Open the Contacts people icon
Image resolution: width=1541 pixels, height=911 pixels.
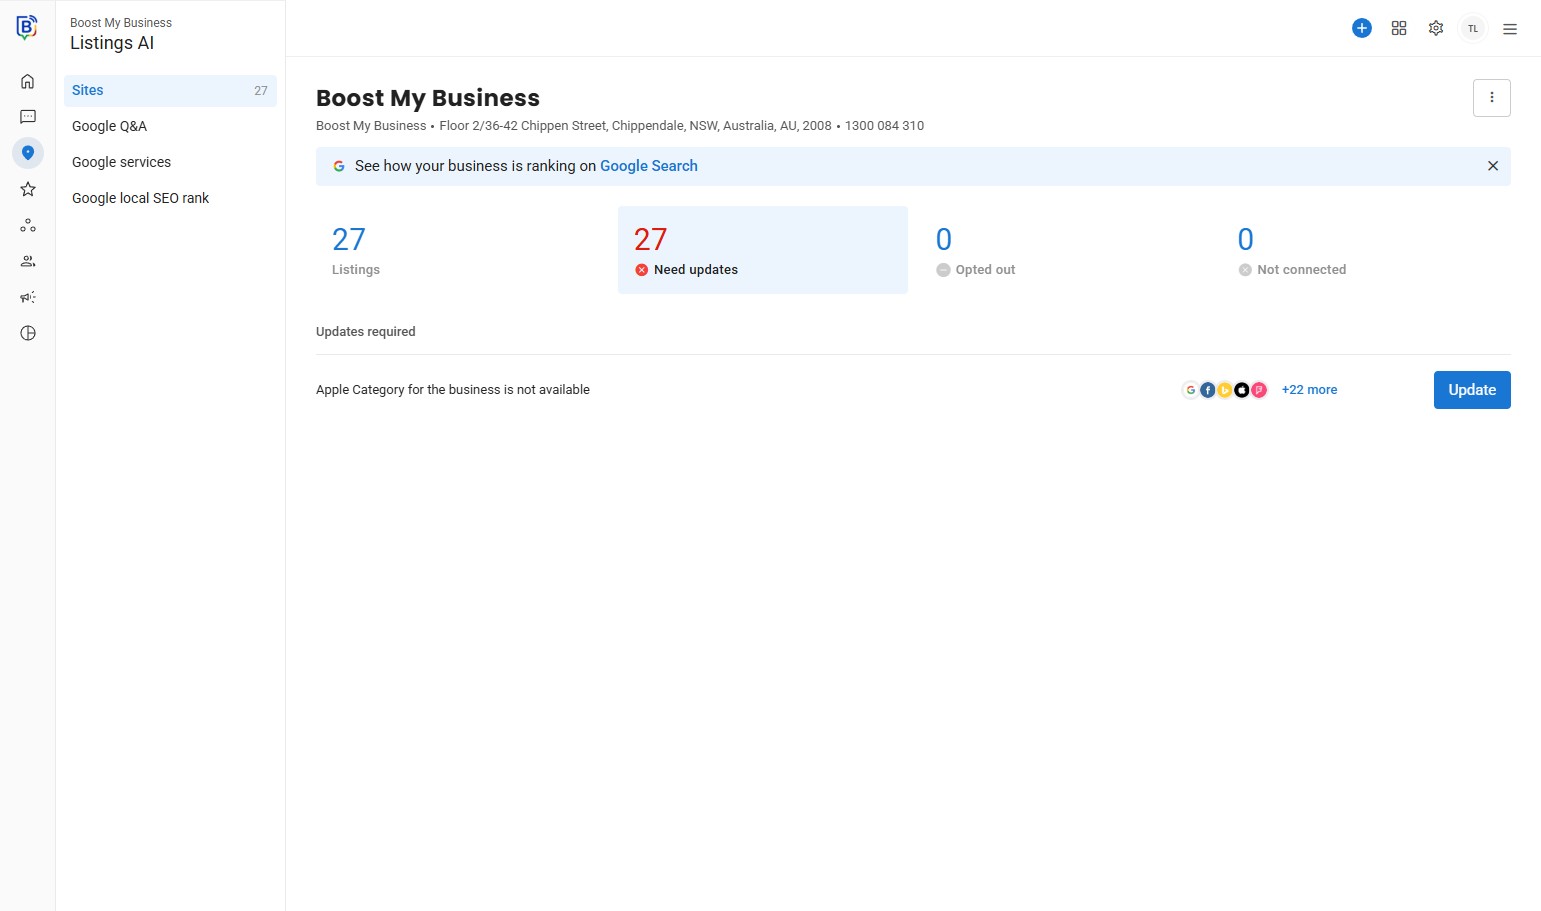click(28, 261)
